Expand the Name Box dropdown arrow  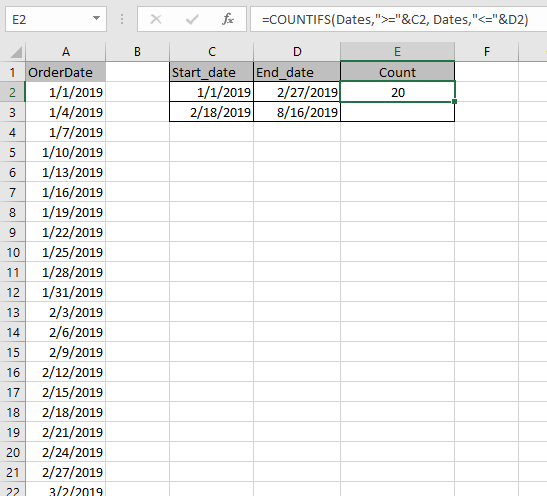[x=96, y=18]
